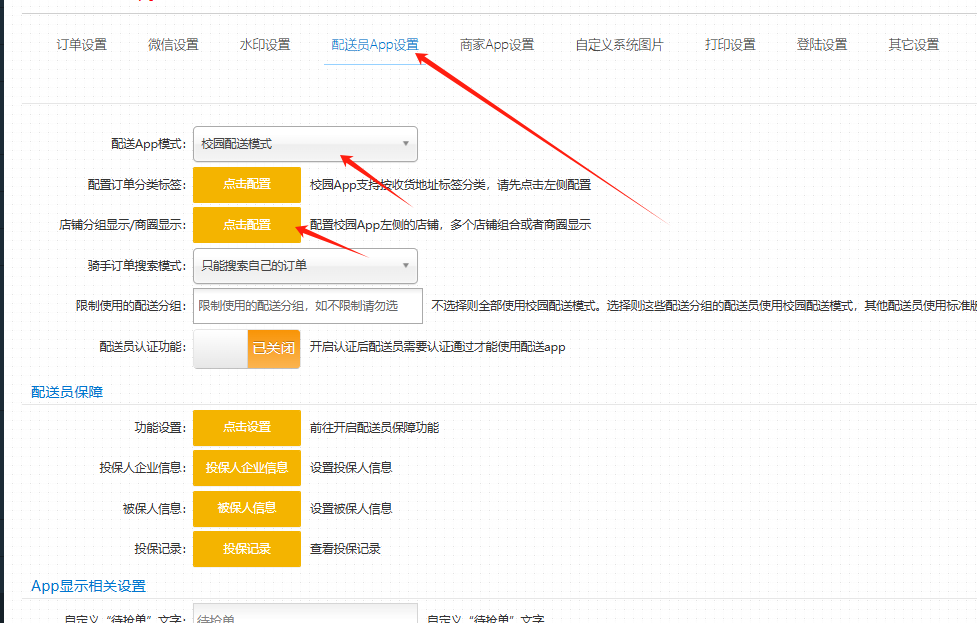Screen dimensions: 977x623
Task: Open the 订单设置 tab
Action: click(x=82, y=45)
